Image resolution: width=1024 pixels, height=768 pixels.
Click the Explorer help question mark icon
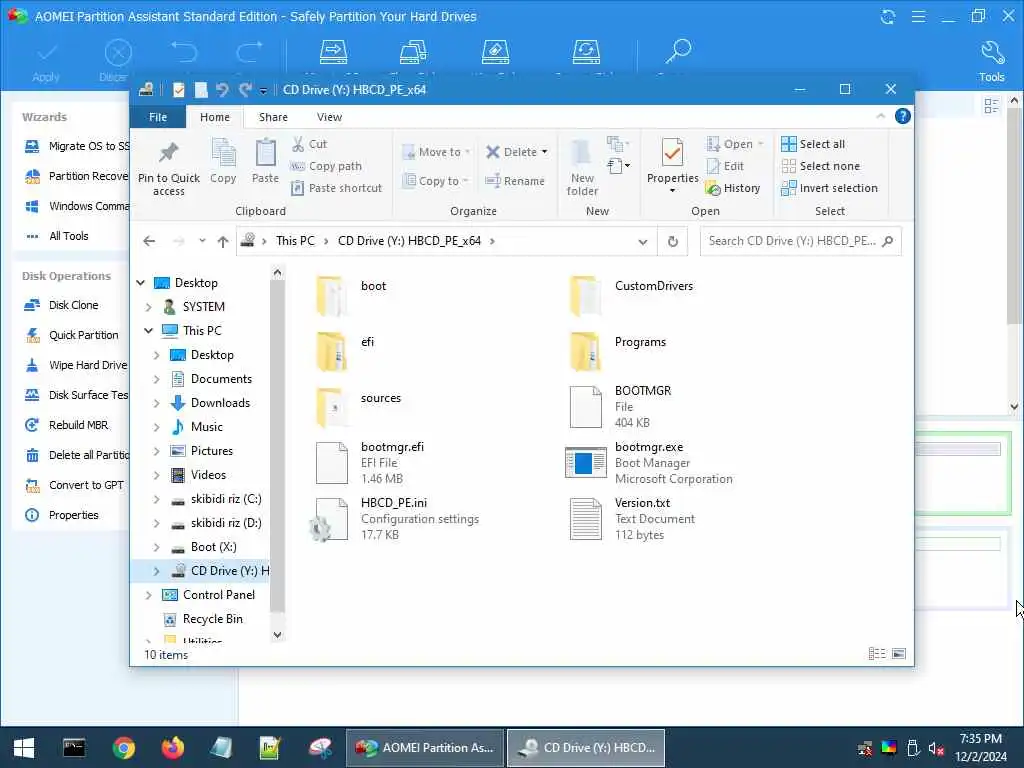pyautogui.click(x=903, y=116)
